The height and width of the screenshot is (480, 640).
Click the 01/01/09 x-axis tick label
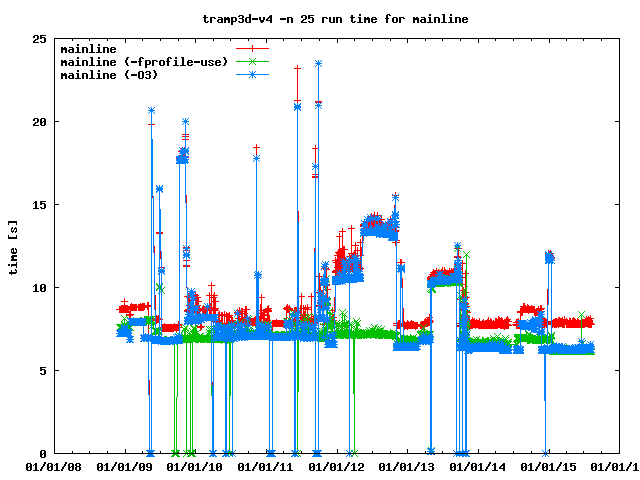[x=124, y=466]
